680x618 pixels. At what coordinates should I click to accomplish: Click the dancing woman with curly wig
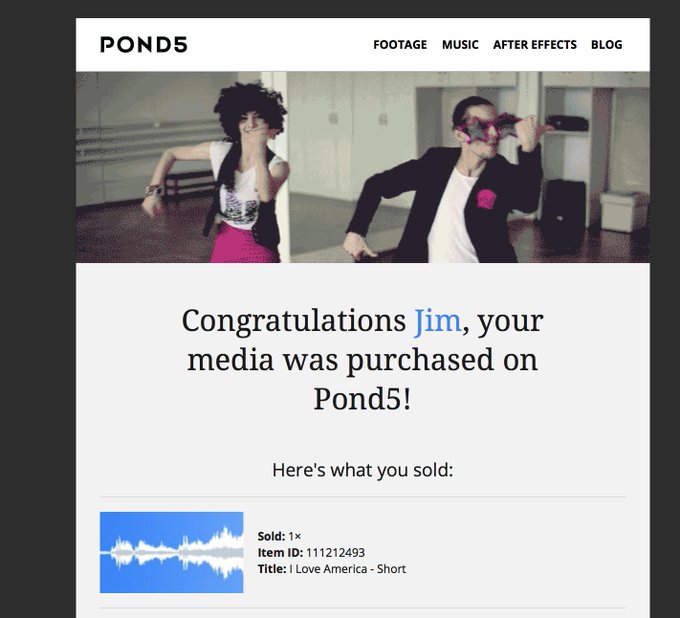[230, 171]
